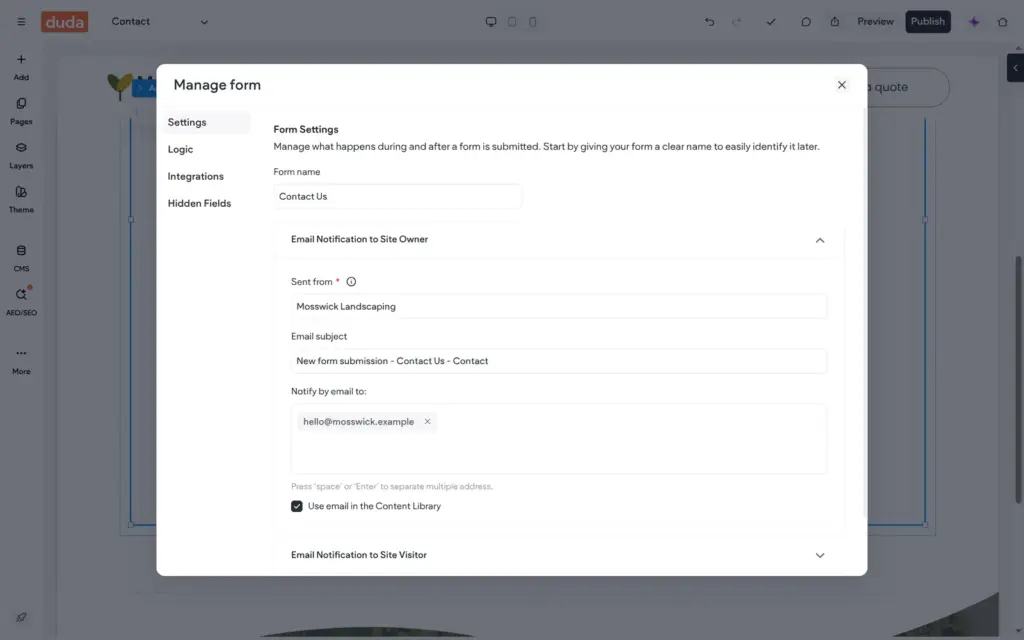Open the hamburger menu icon

[x=21, y=22]
